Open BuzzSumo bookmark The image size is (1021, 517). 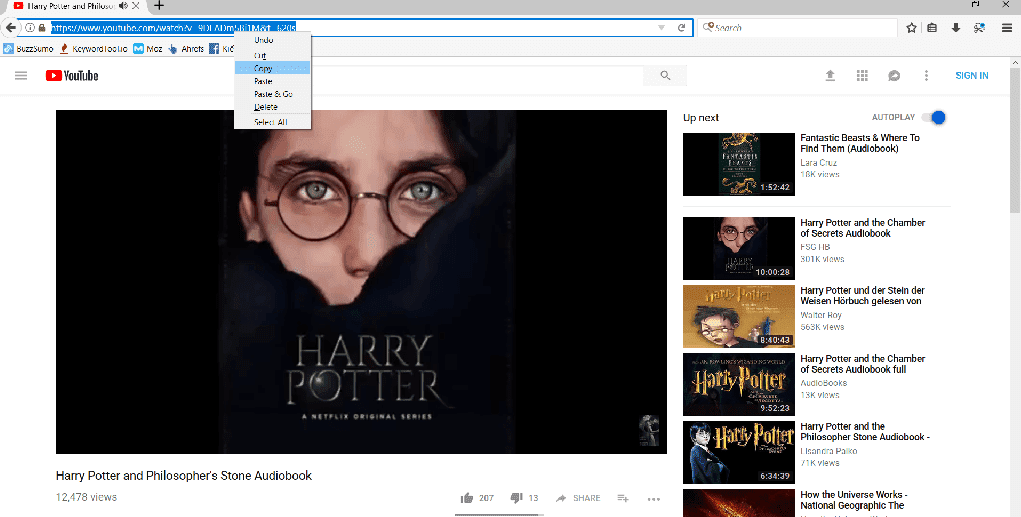coord(27,49)
